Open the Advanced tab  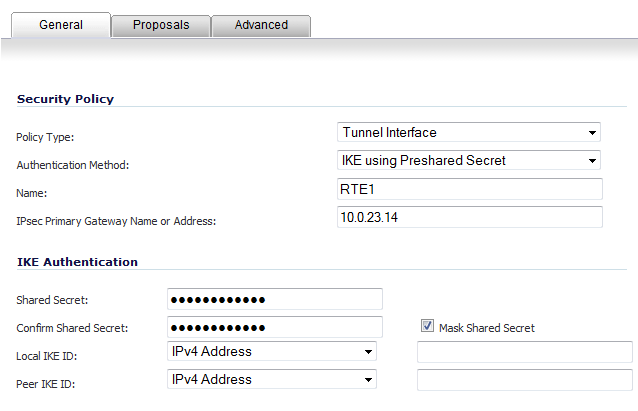(261, 25)
